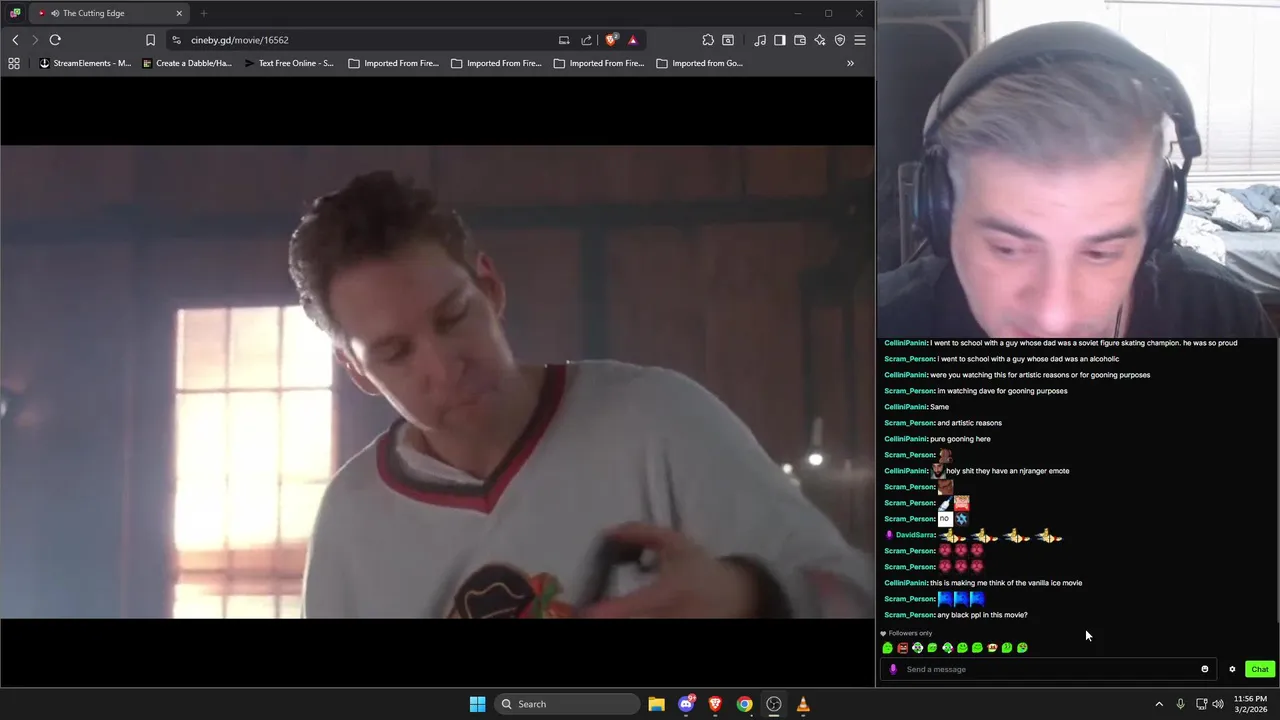The height and width of the screenshot is (720, 1280).
Task: Open Discord from the taskbar
Action: 686,704
